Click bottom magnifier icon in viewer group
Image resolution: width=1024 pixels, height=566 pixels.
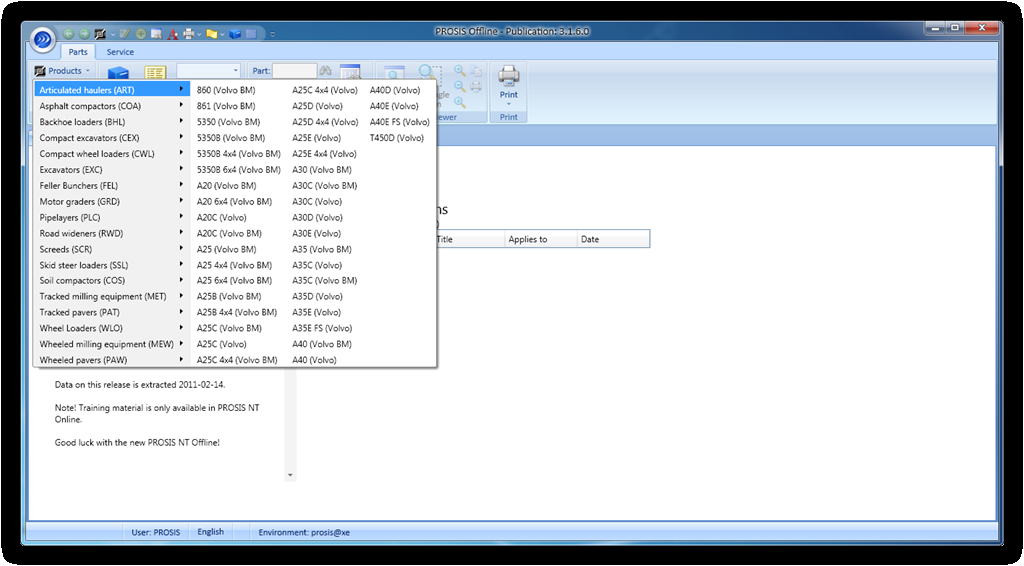(x=460, y=102)
